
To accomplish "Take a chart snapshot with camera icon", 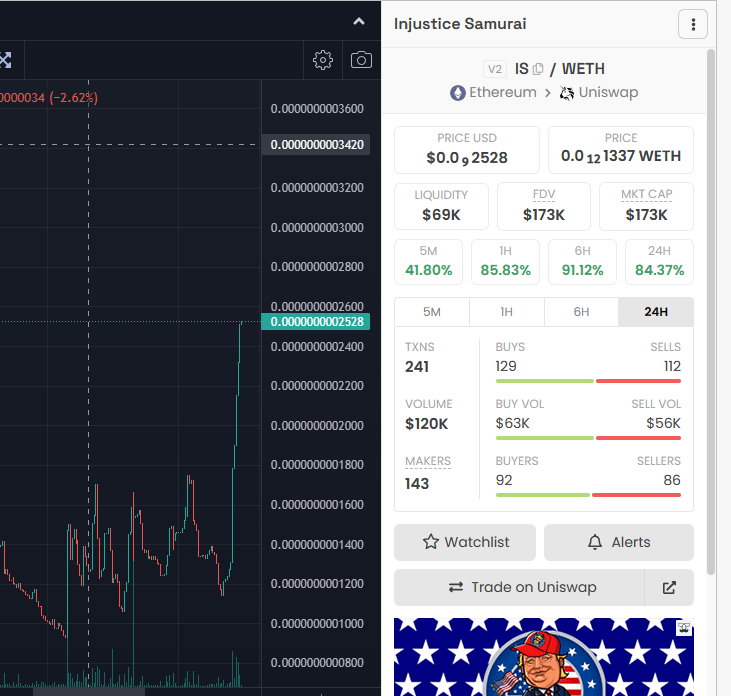I will 361,60.
